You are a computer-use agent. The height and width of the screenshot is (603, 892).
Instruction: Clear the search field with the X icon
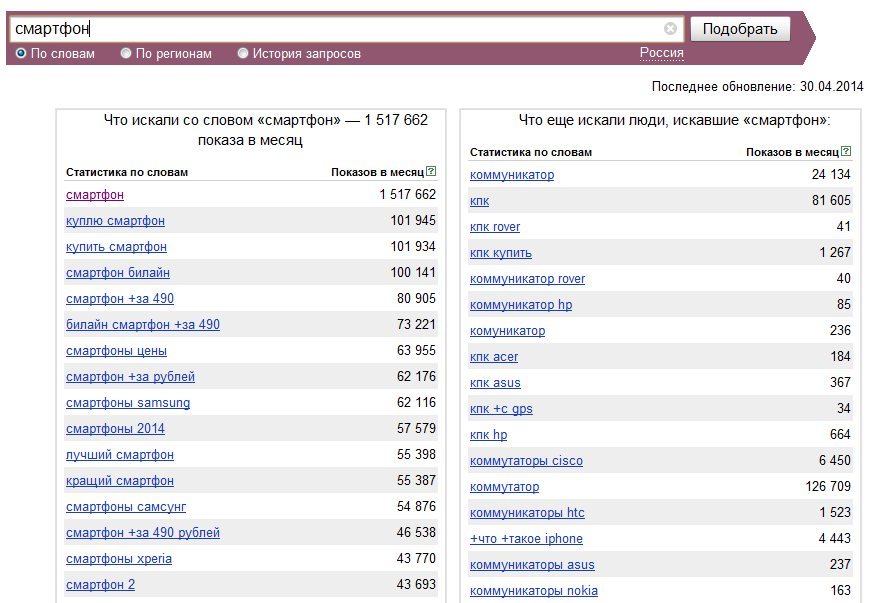click(670, 28)
